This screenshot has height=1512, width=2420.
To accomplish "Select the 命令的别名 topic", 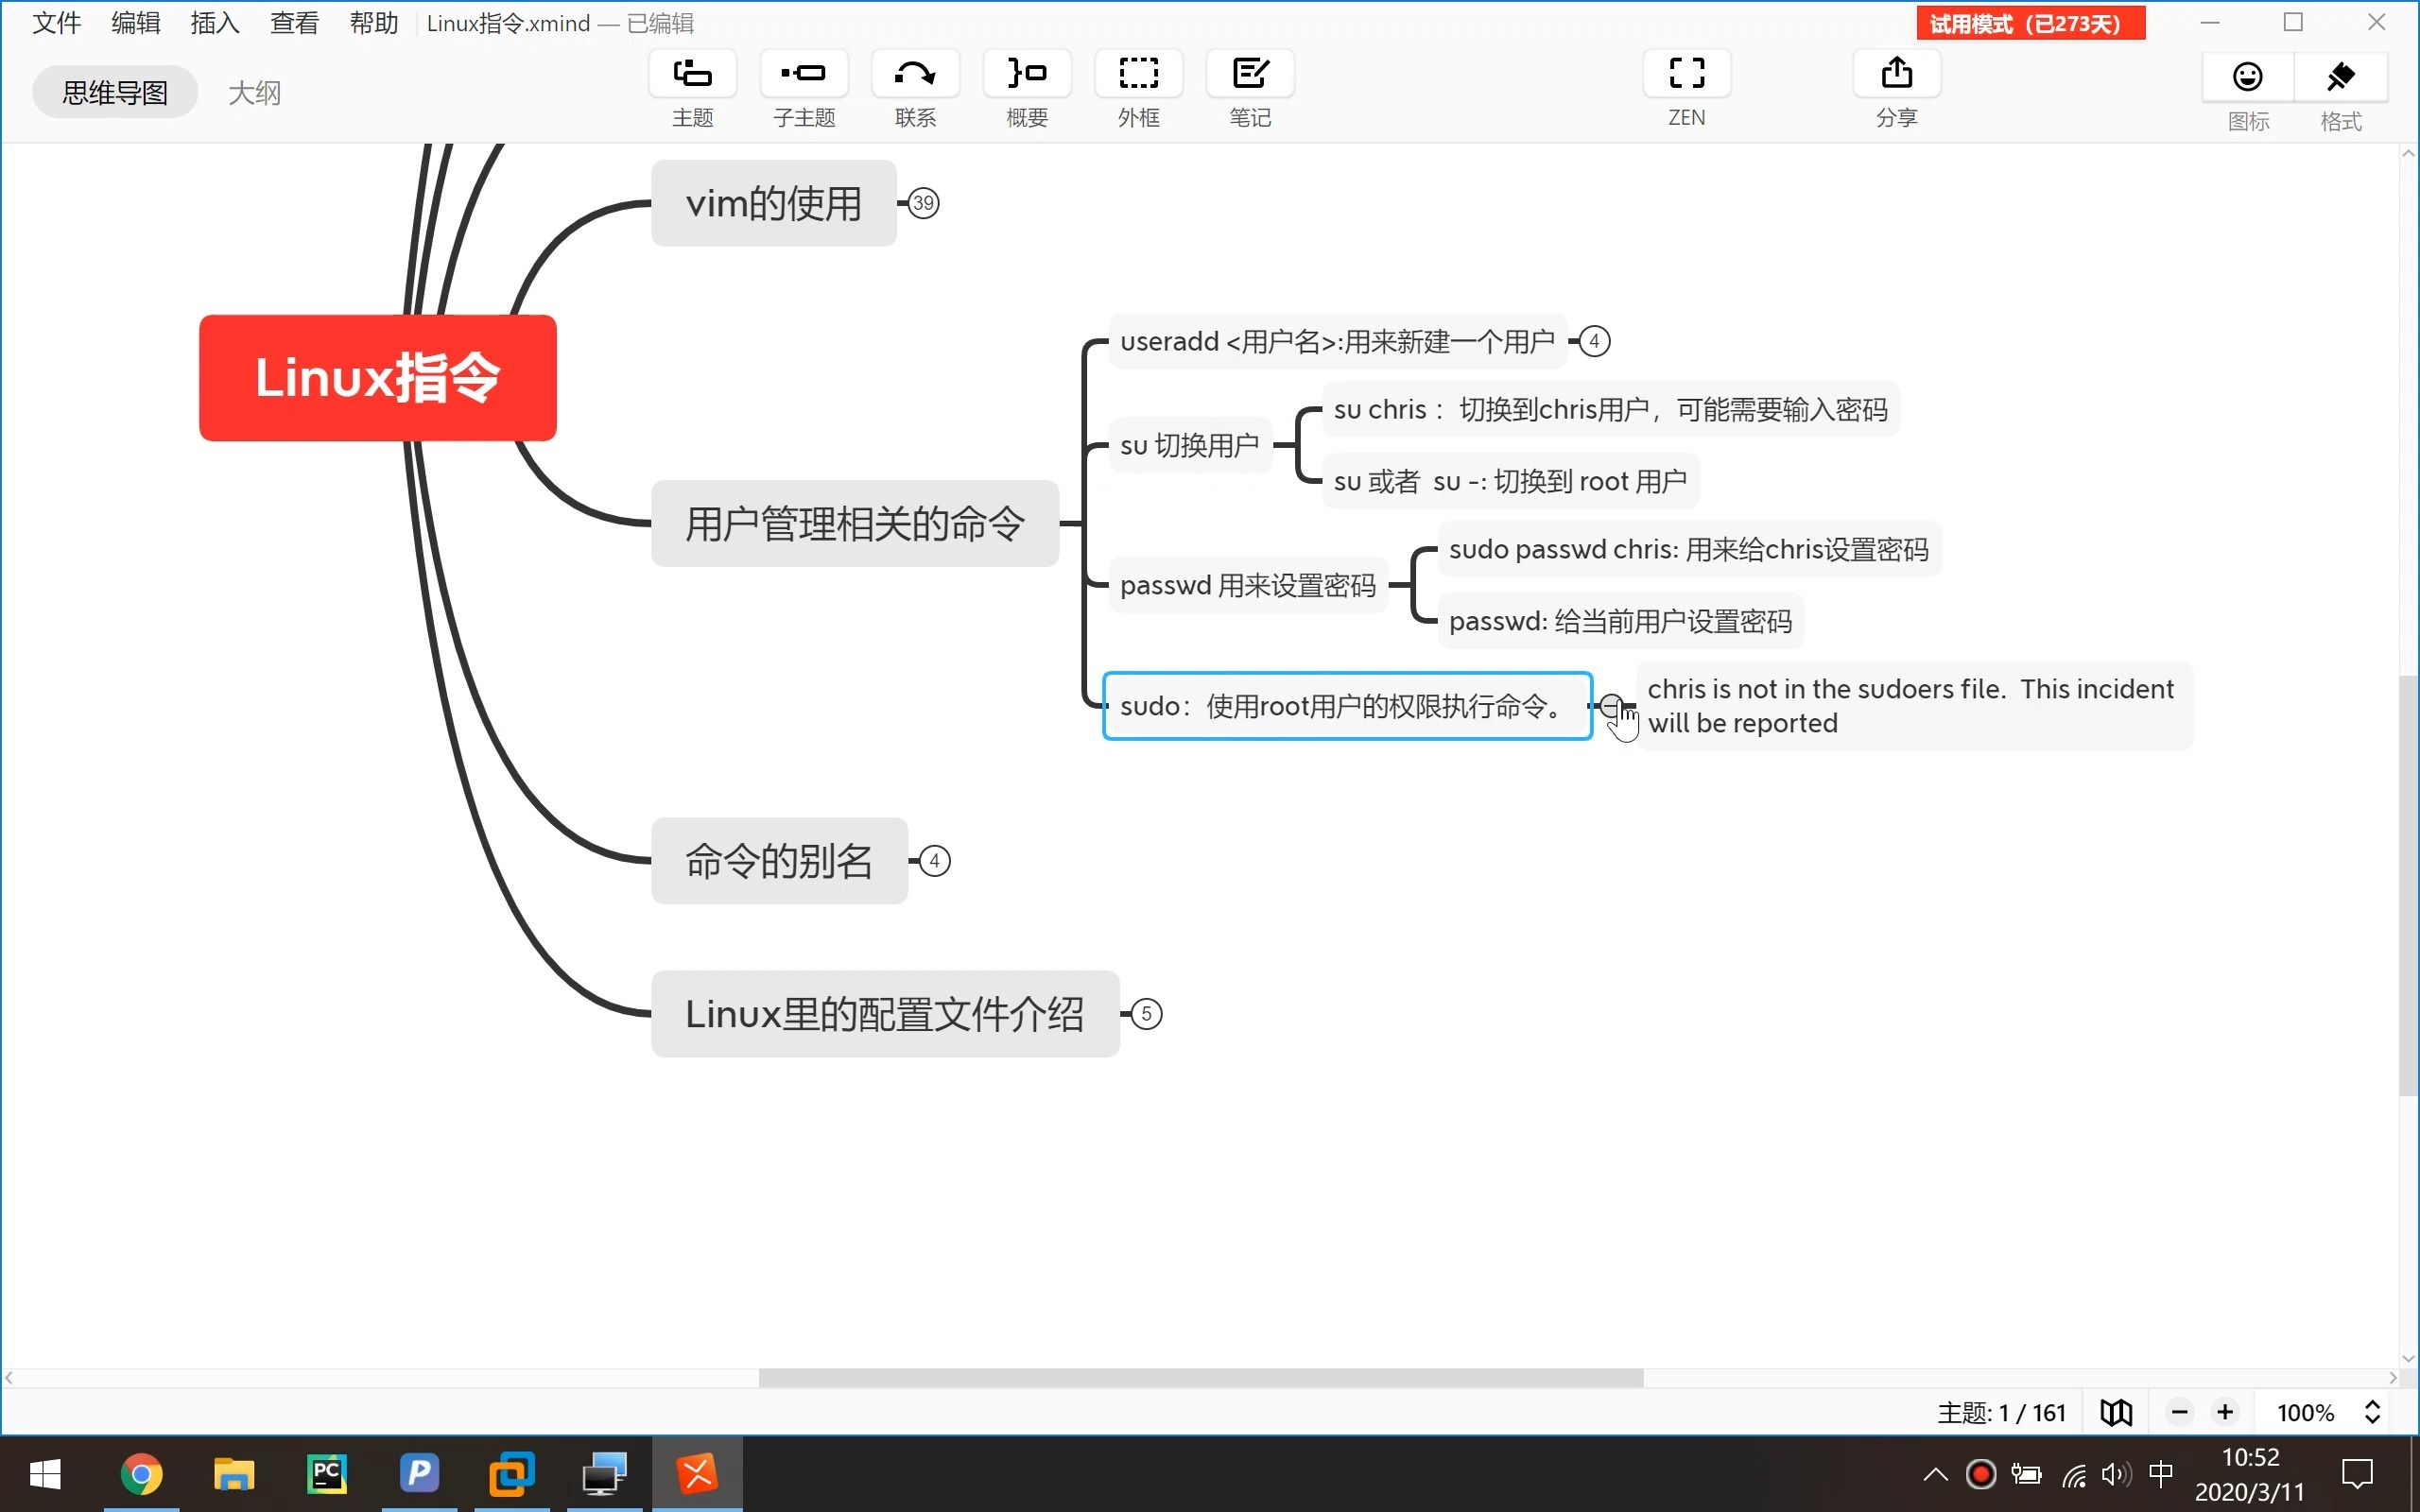I will (x=779, y=861).
